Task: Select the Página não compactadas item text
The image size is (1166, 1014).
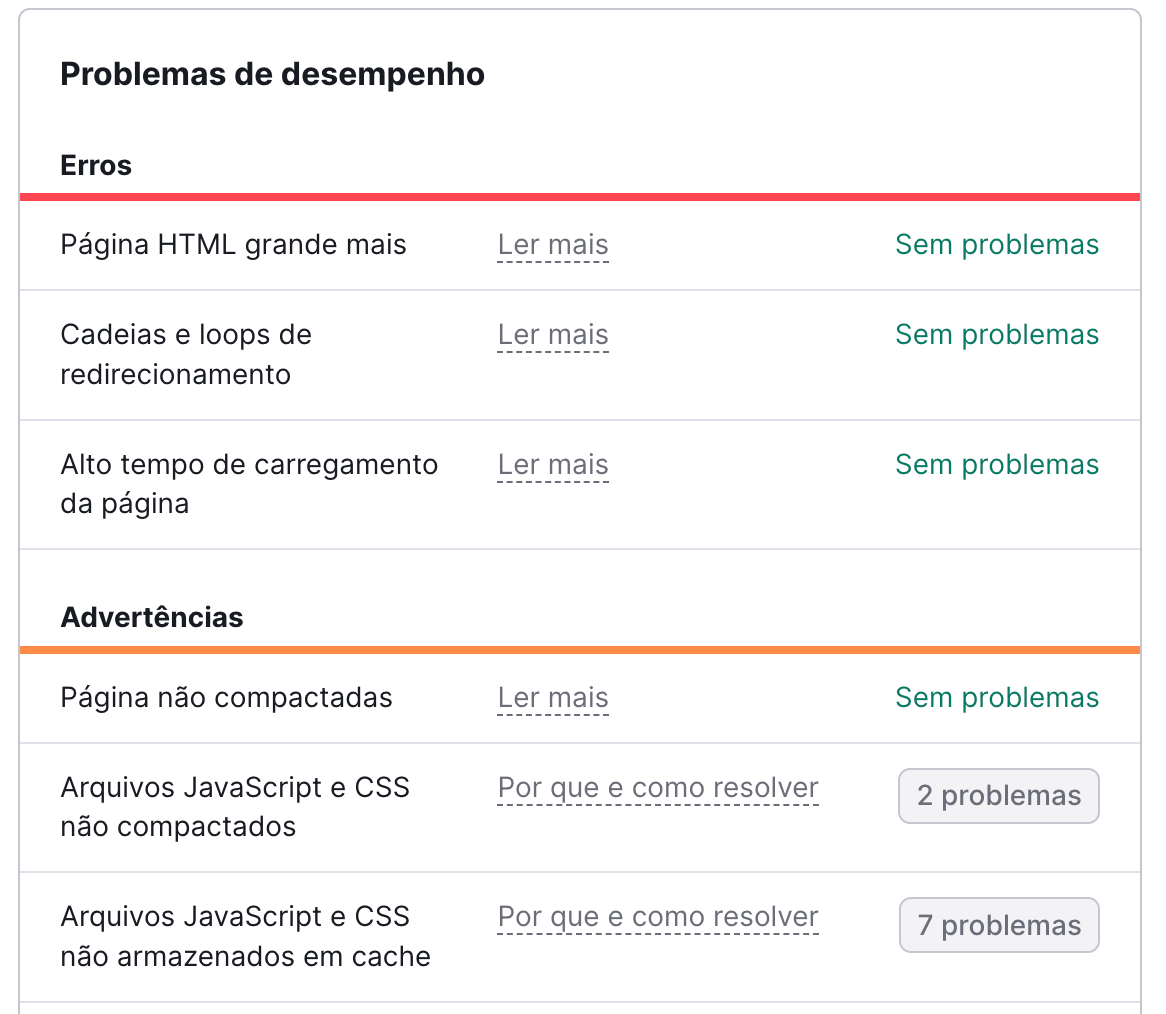Action: 225,697
